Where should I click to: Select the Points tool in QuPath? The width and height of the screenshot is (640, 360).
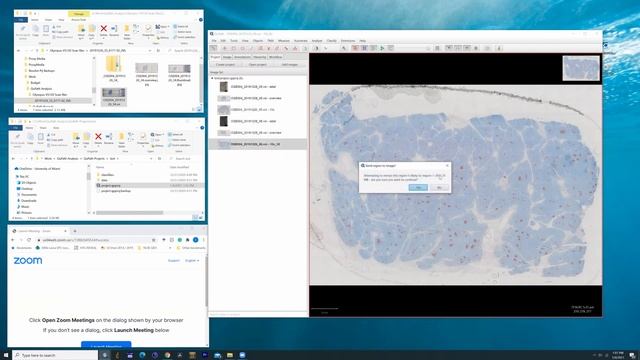tap(295, 48)
